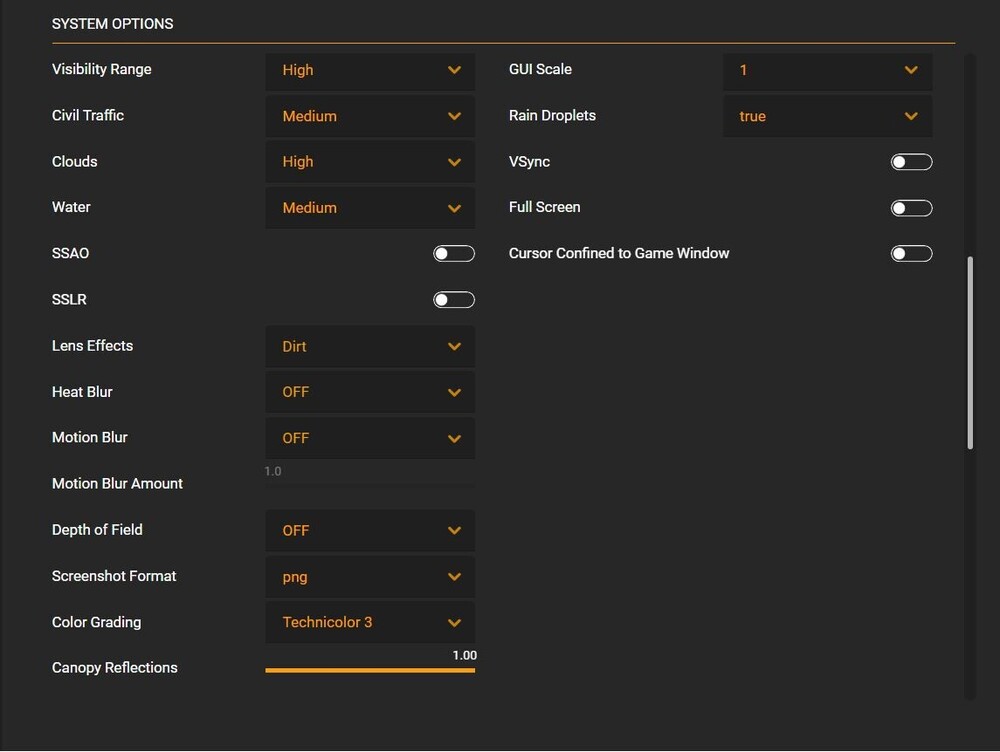Screen dimensions: 1000x752
Task: Open the Lens Effects dropdown
Action: pos(369,346)
